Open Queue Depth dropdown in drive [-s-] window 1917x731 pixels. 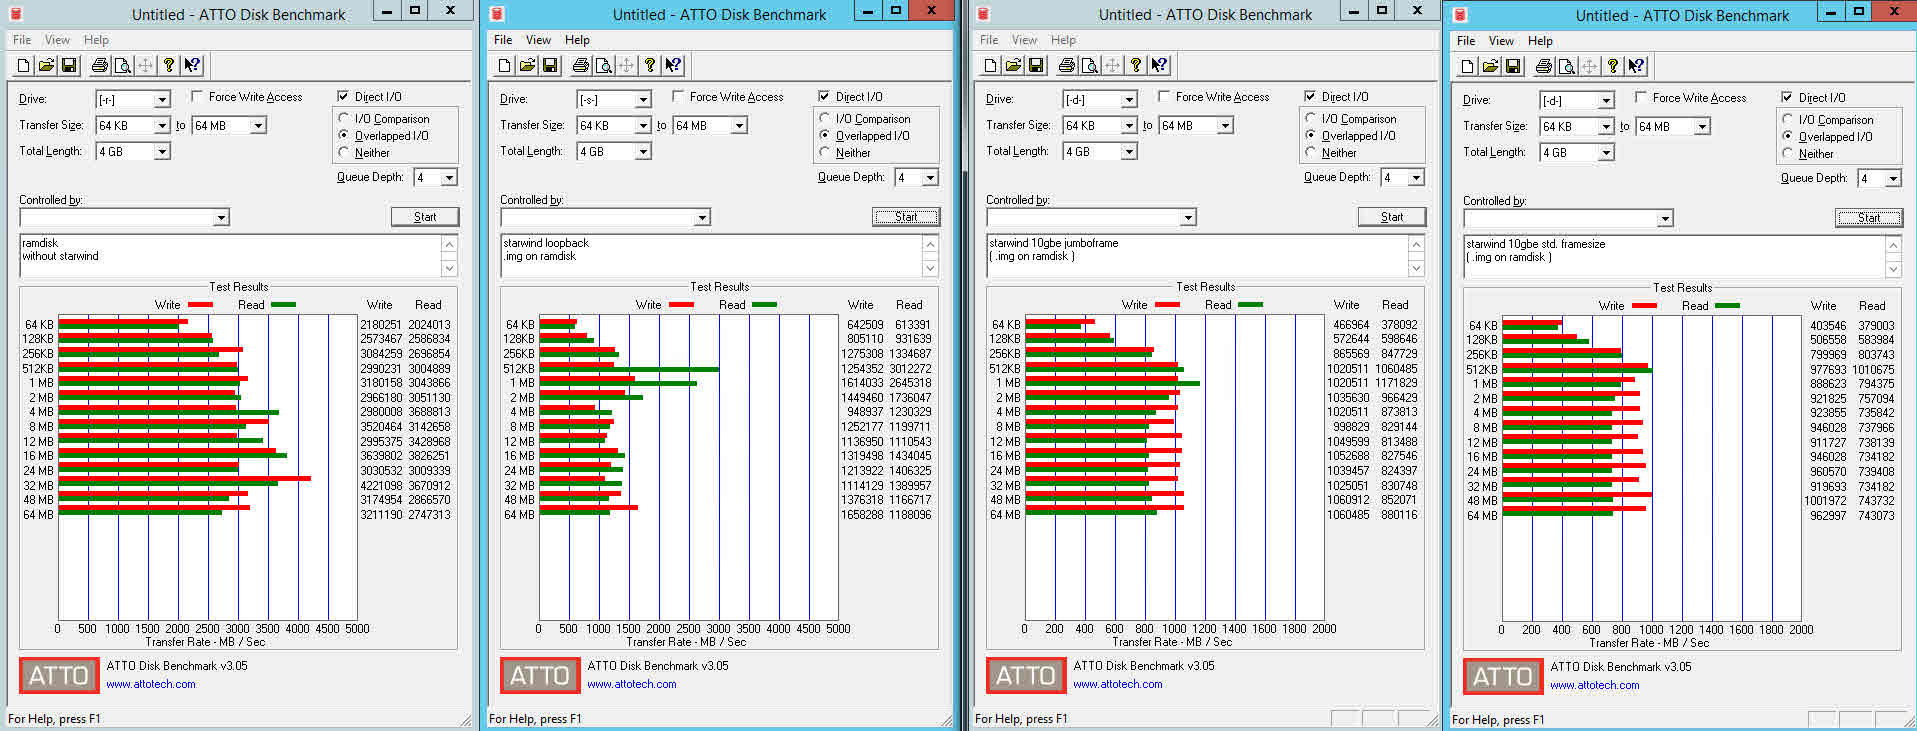pos(930,177)
